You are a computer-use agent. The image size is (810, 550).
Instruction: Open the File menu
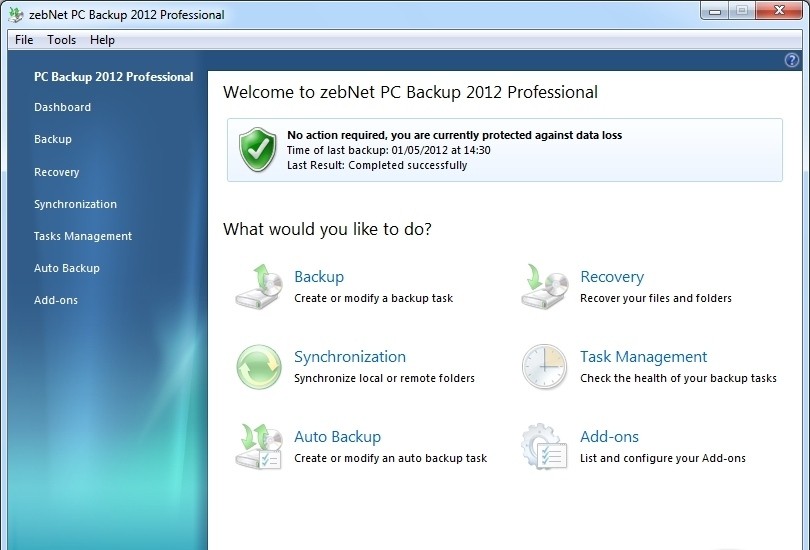point(24,40)
